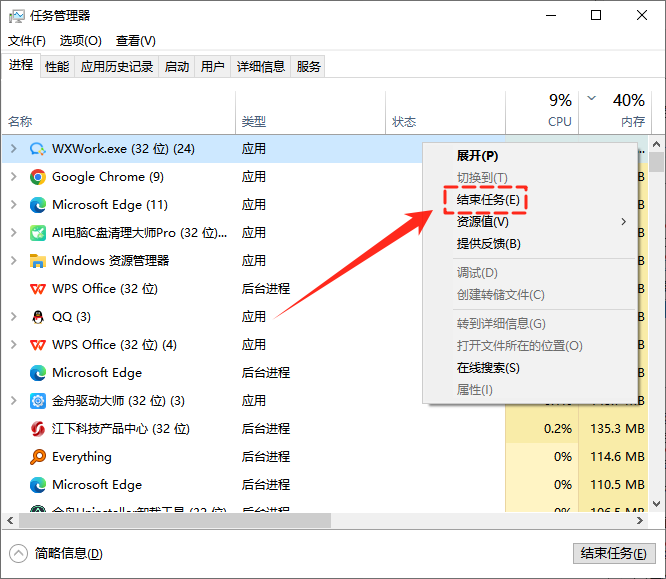Click the vertical scrollbar up arrow
Viewport: 666px width, 579px height.
[657, 144]
